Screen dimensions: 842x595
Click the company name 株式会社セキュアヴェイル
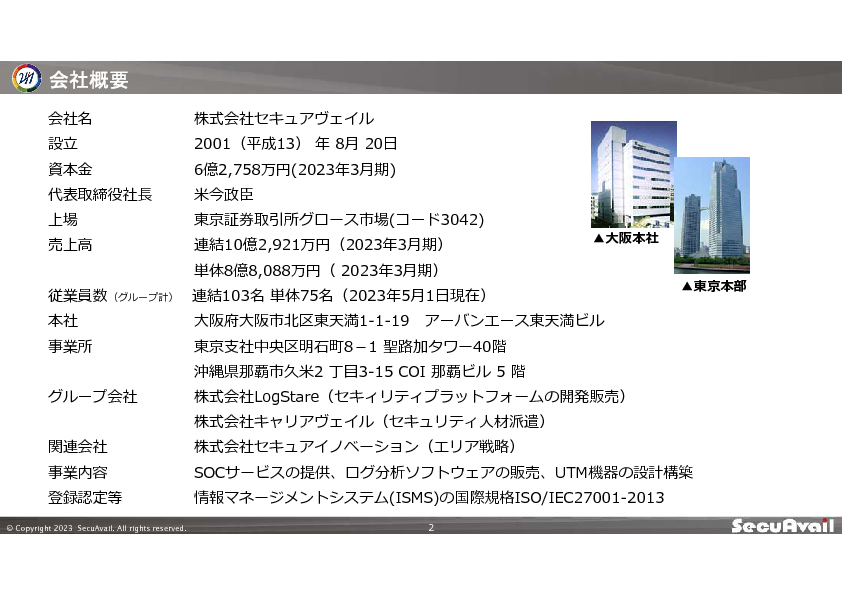(284, 119)
